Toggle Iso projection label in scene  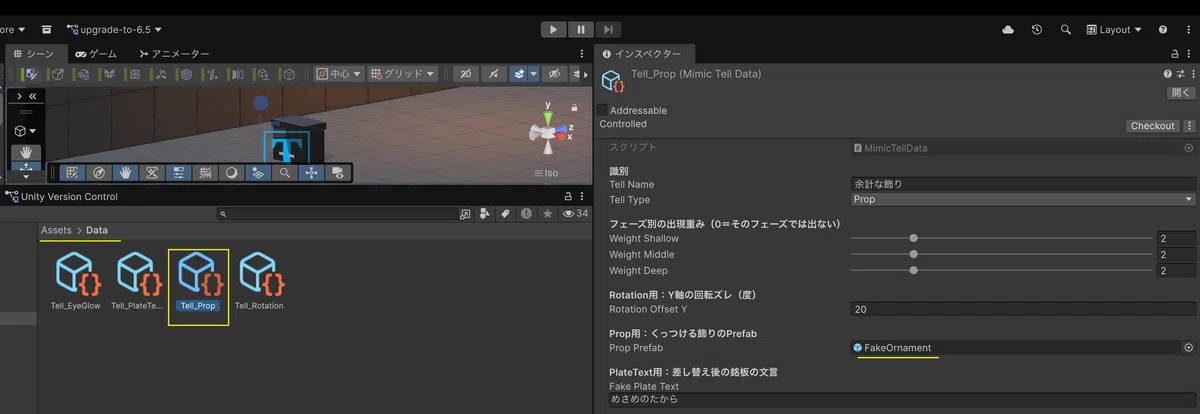547,173
